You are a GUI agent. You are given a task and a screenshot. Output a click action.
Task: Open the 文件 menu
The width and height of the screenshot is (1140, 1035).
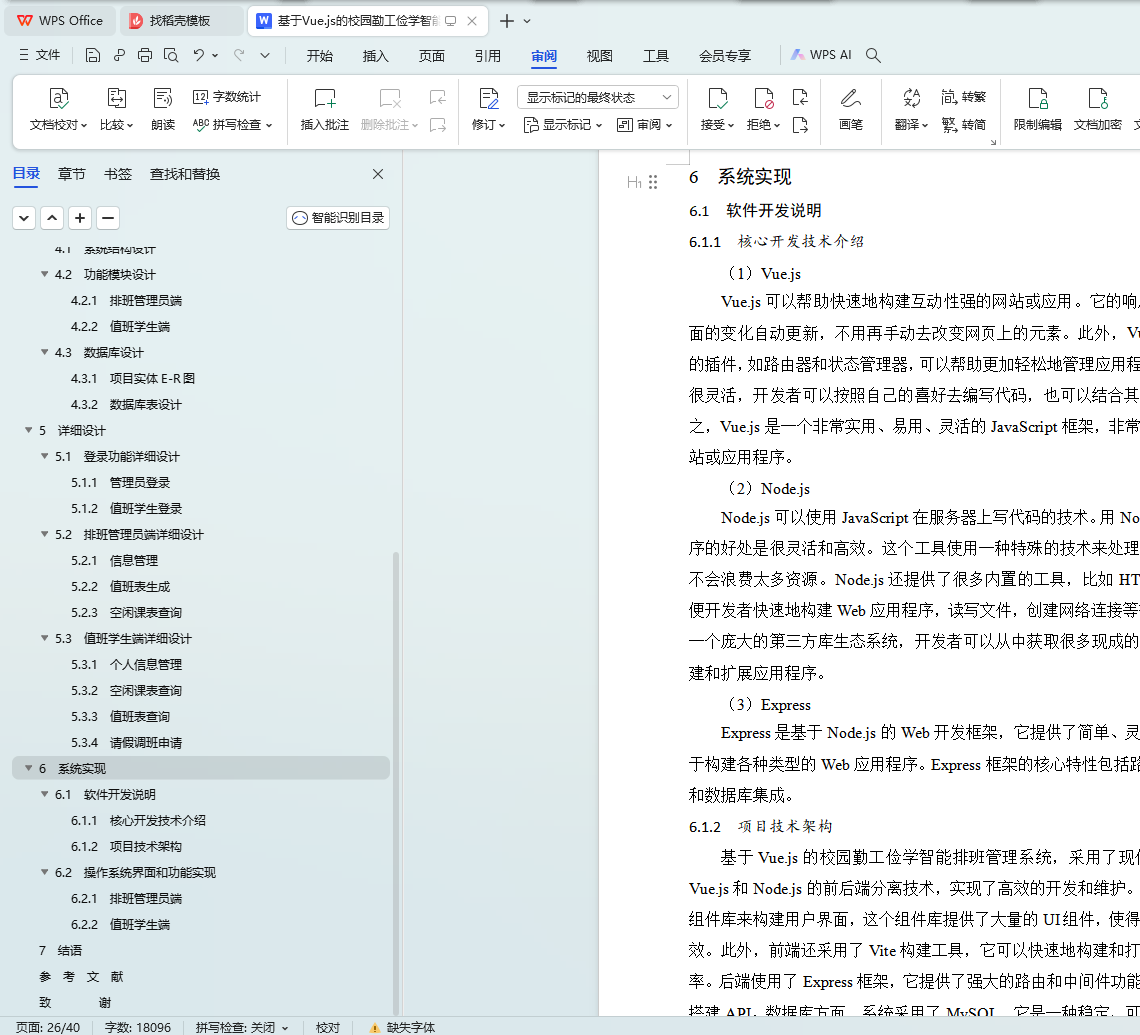tap(40, 55)
